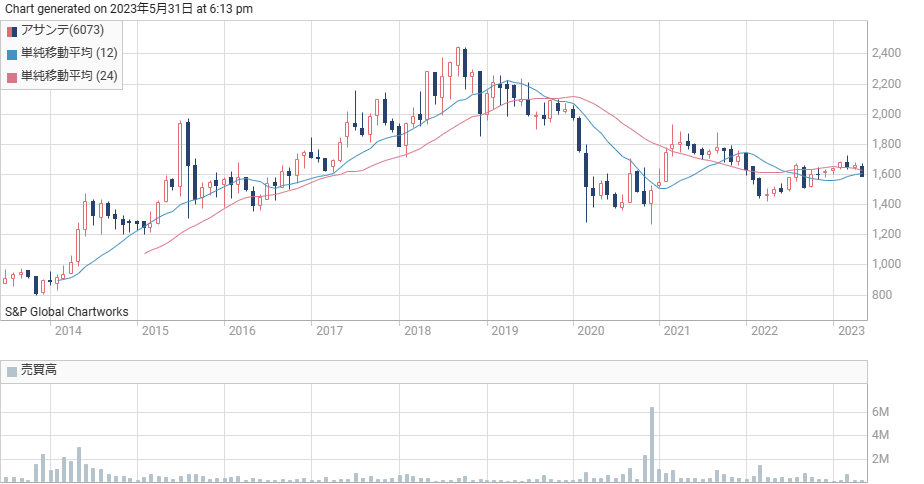
Task: Click the 2015 year axis label
Action: (155, 331)
